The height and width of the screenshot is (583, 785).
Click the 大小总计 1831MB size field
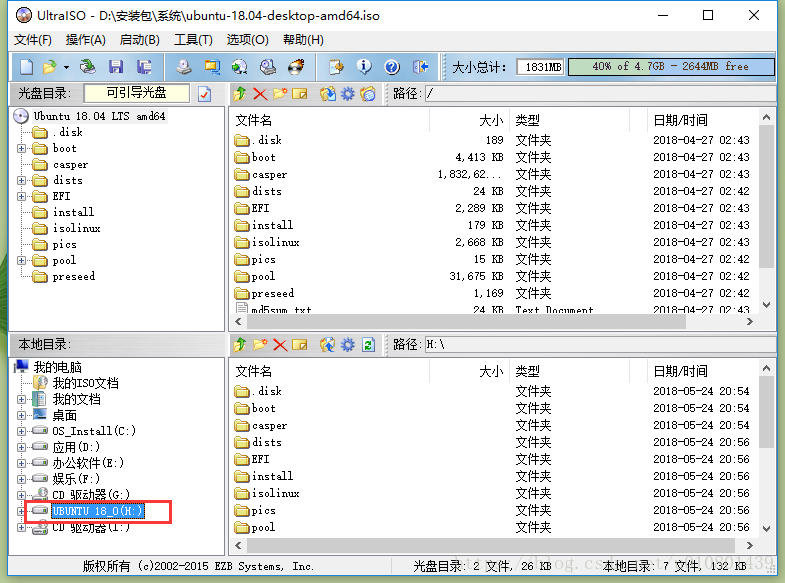pyautogui.click(x=541, y=67)
